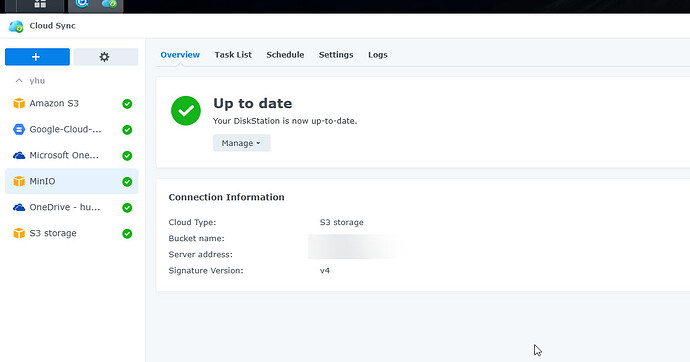Click the green status check beside OneDrive - hu...

click(127, 208)
